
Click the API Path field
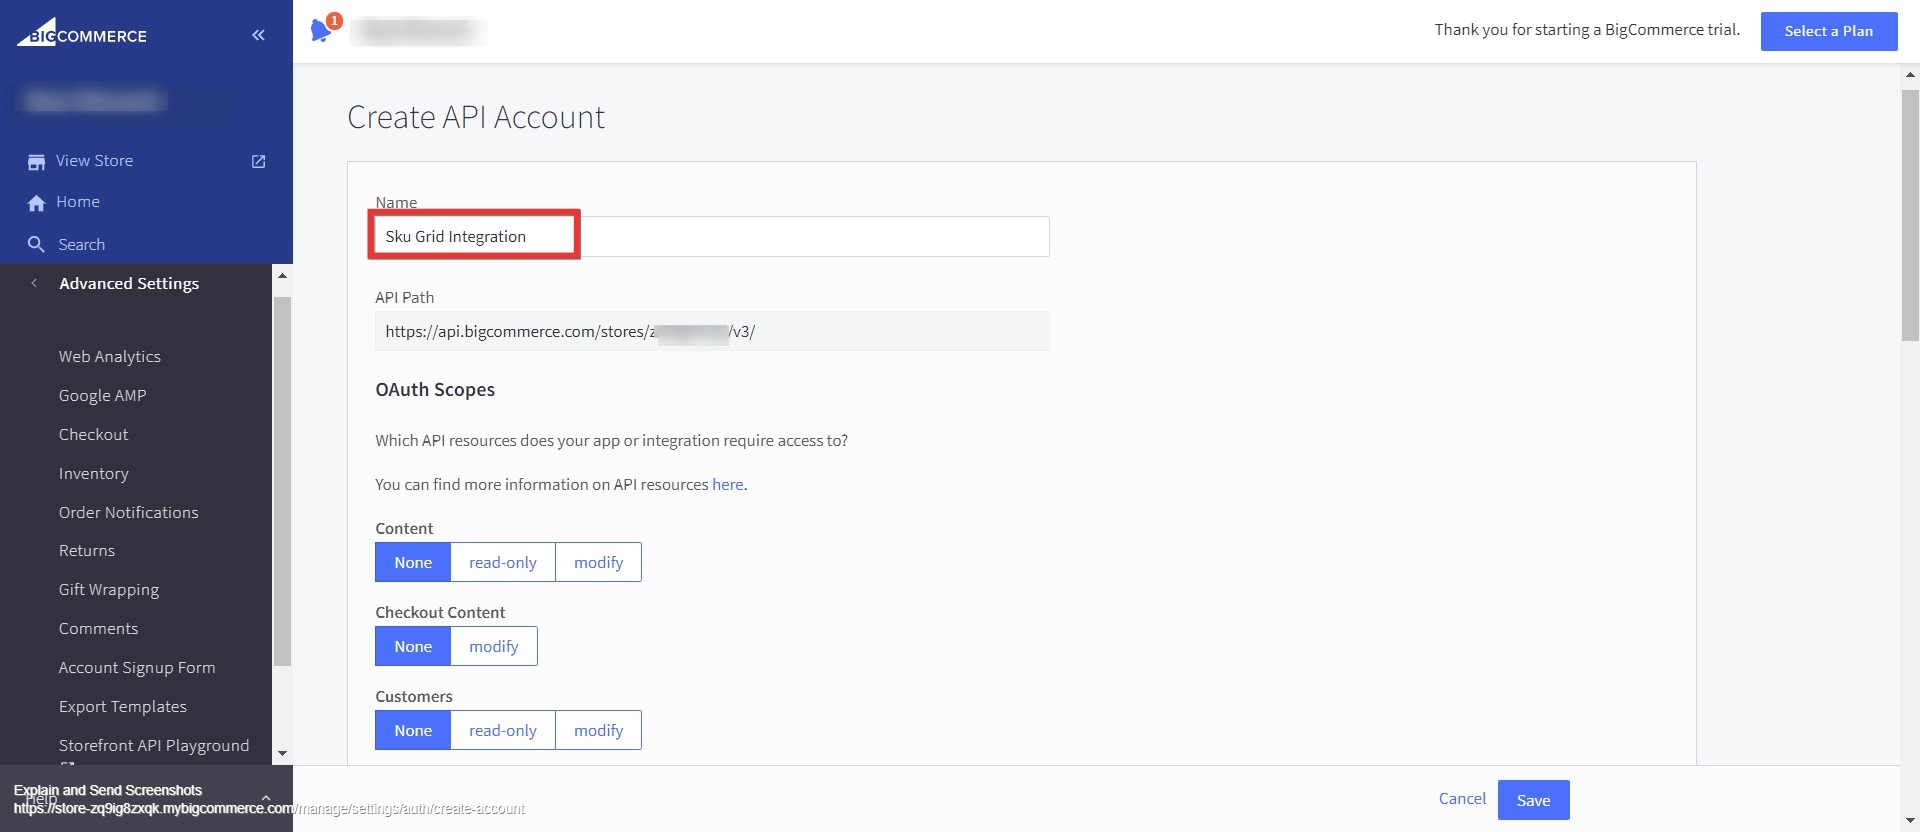(712, 331)
